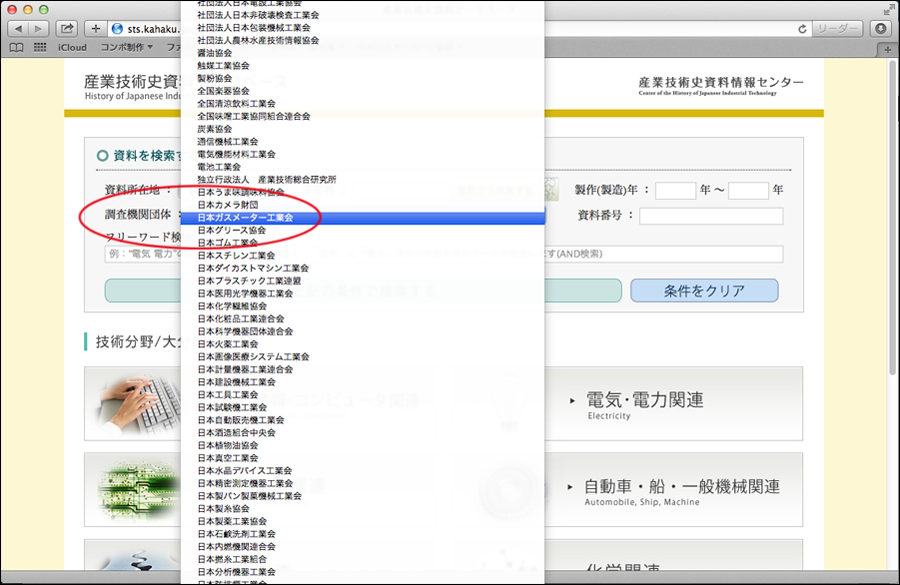The image size is (900, 585).
Task: Go forward with Safari's forward arrow
Action: (38, 29)
